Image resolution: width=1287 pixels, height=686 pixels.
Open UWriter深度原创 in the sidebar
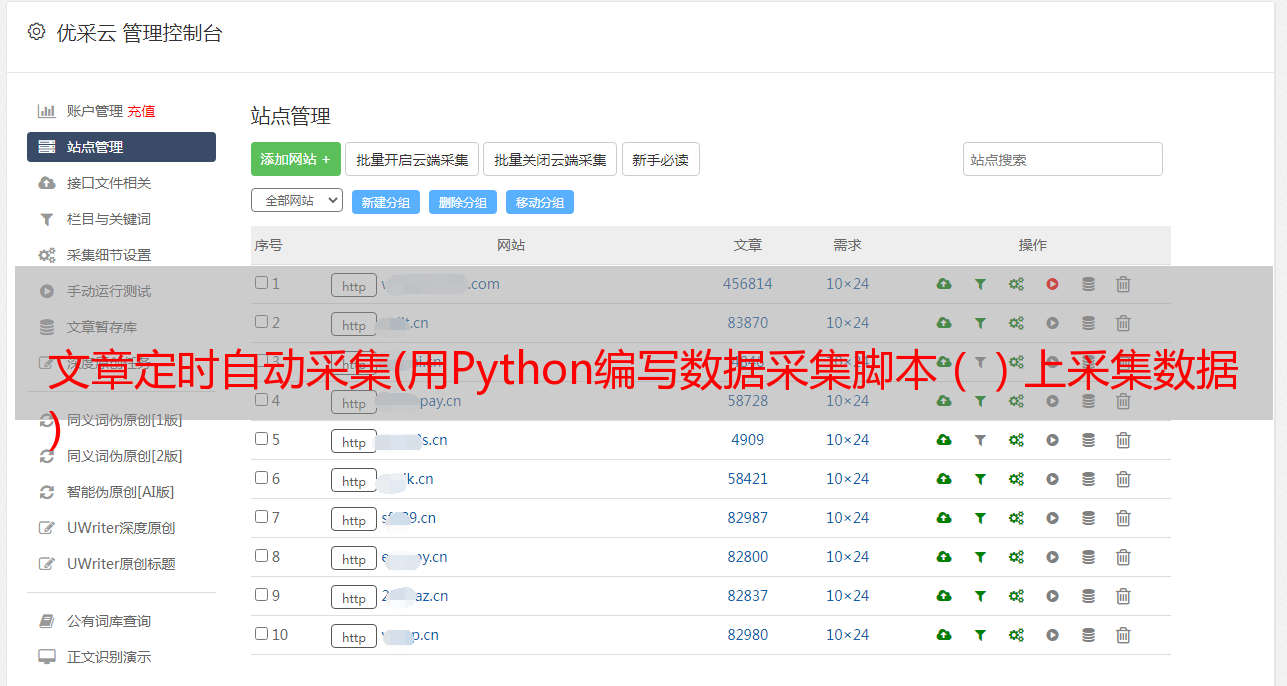[x=121, y=528]
